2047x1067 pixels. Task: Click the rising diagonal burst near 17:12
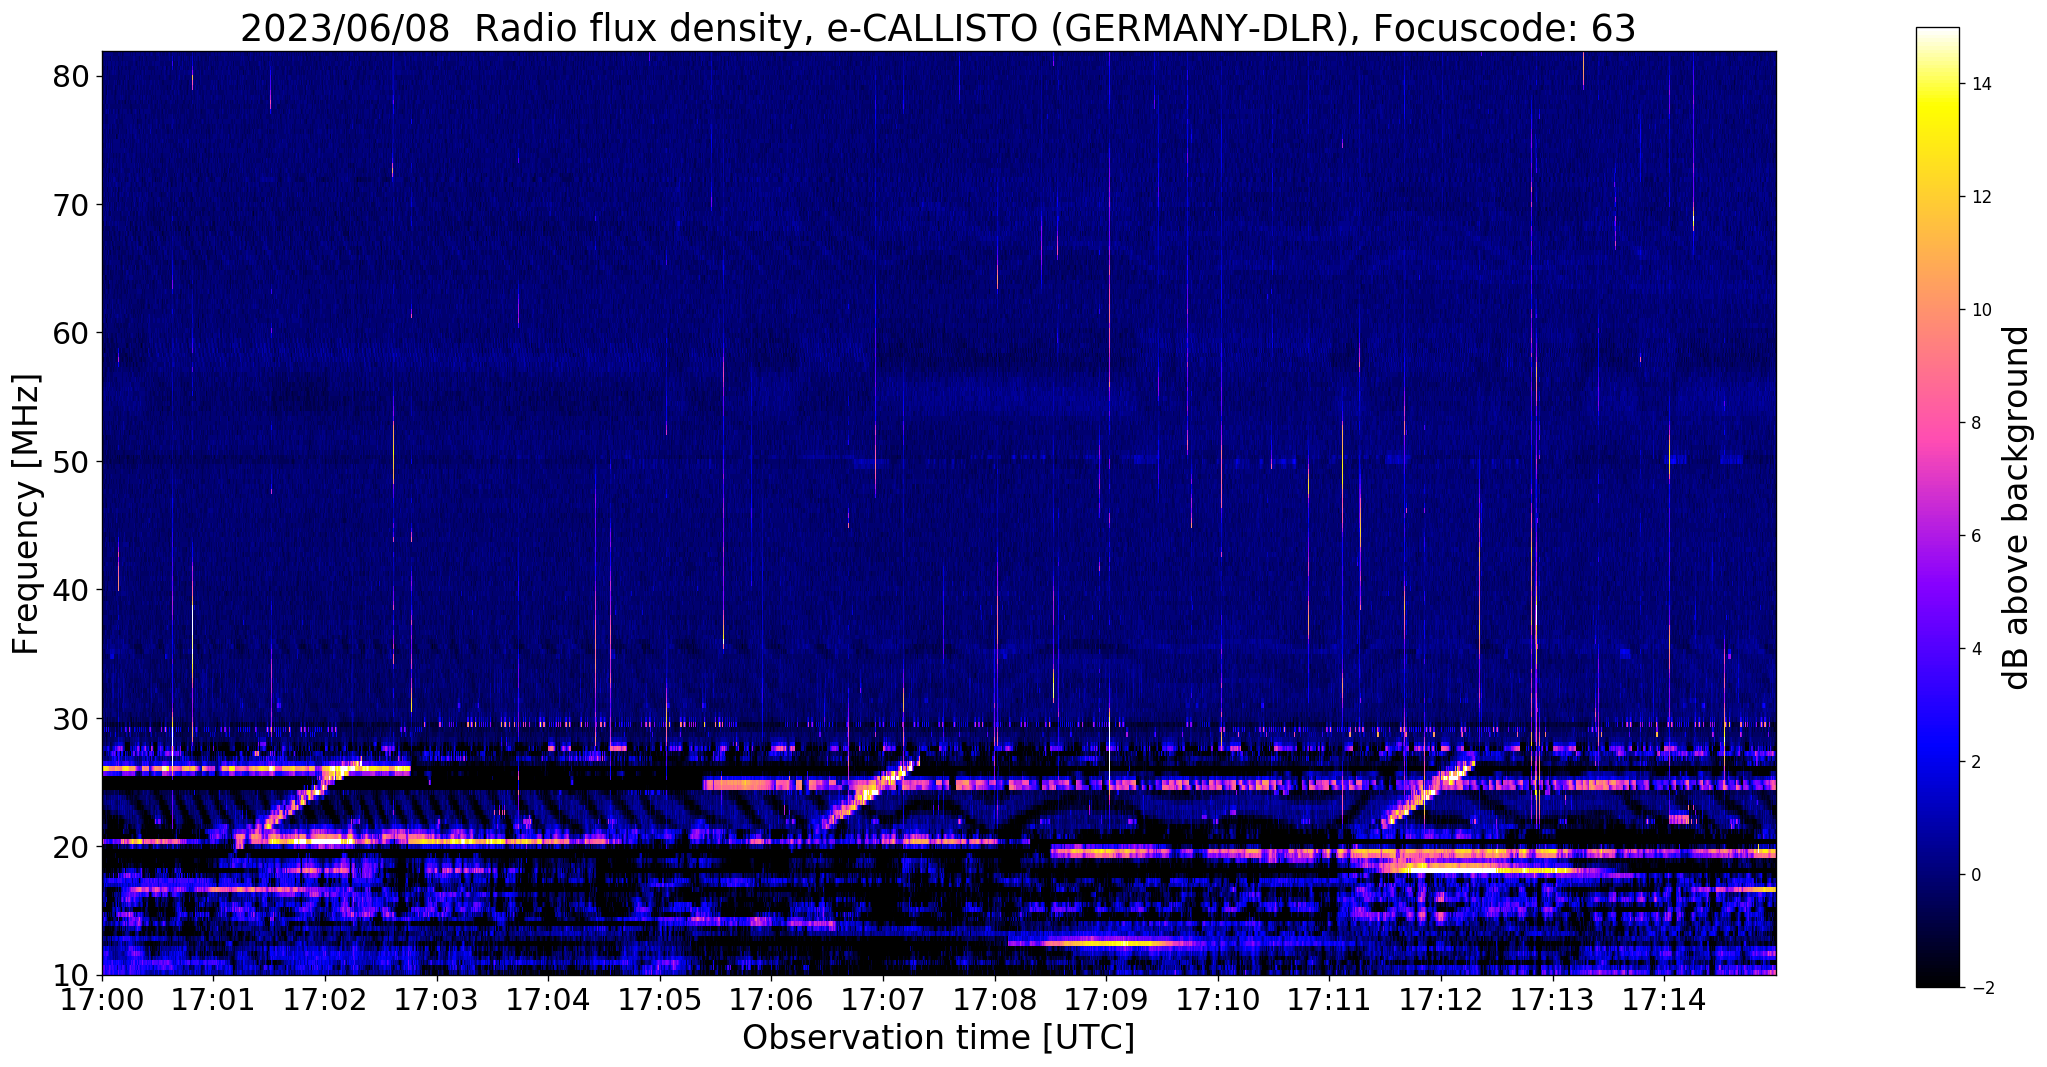1428,793
